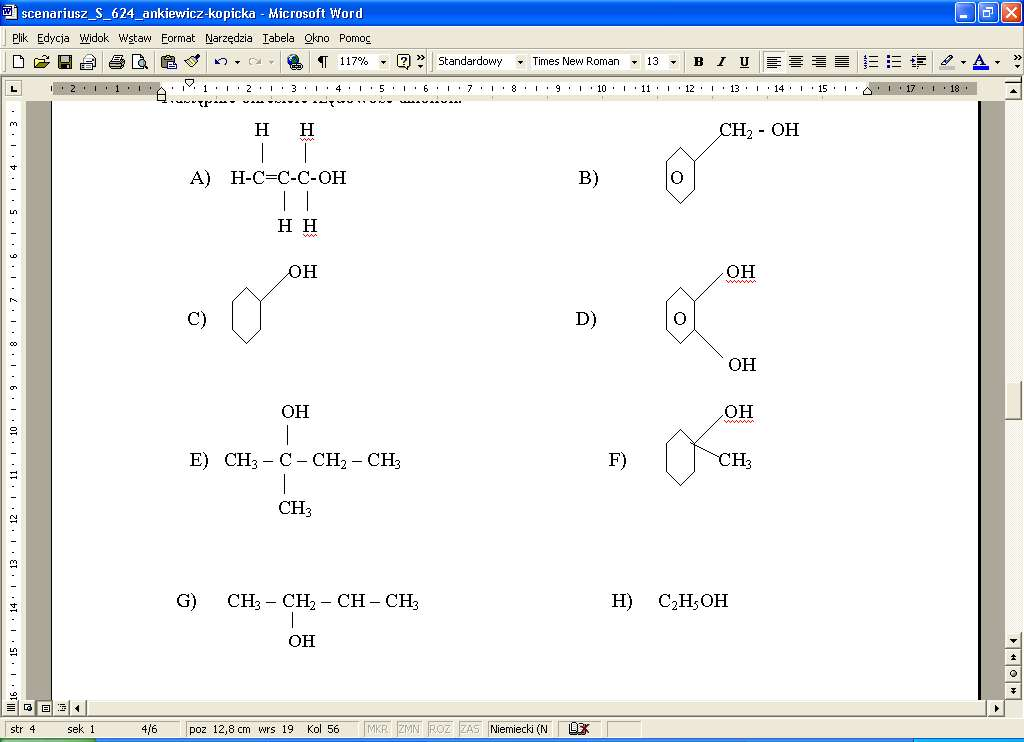Select the Format Painter brush

[x=192, y=61]
